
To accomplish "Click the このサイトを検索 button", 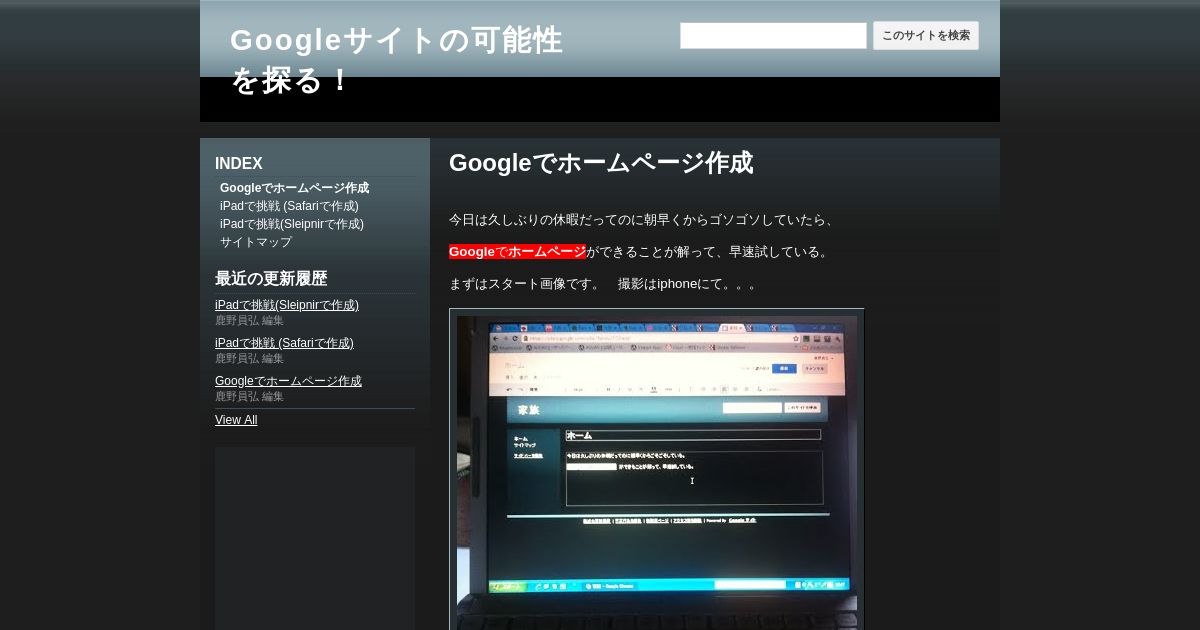I will point(926,36).
